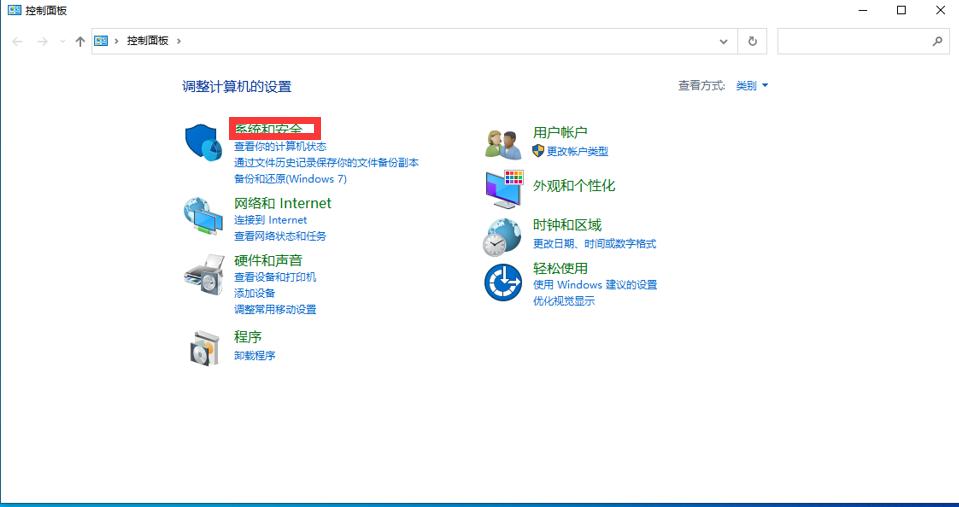The image size is (959, 507).
Task: Minimize the Control Panel window
Action: click(x=863, y=10)
